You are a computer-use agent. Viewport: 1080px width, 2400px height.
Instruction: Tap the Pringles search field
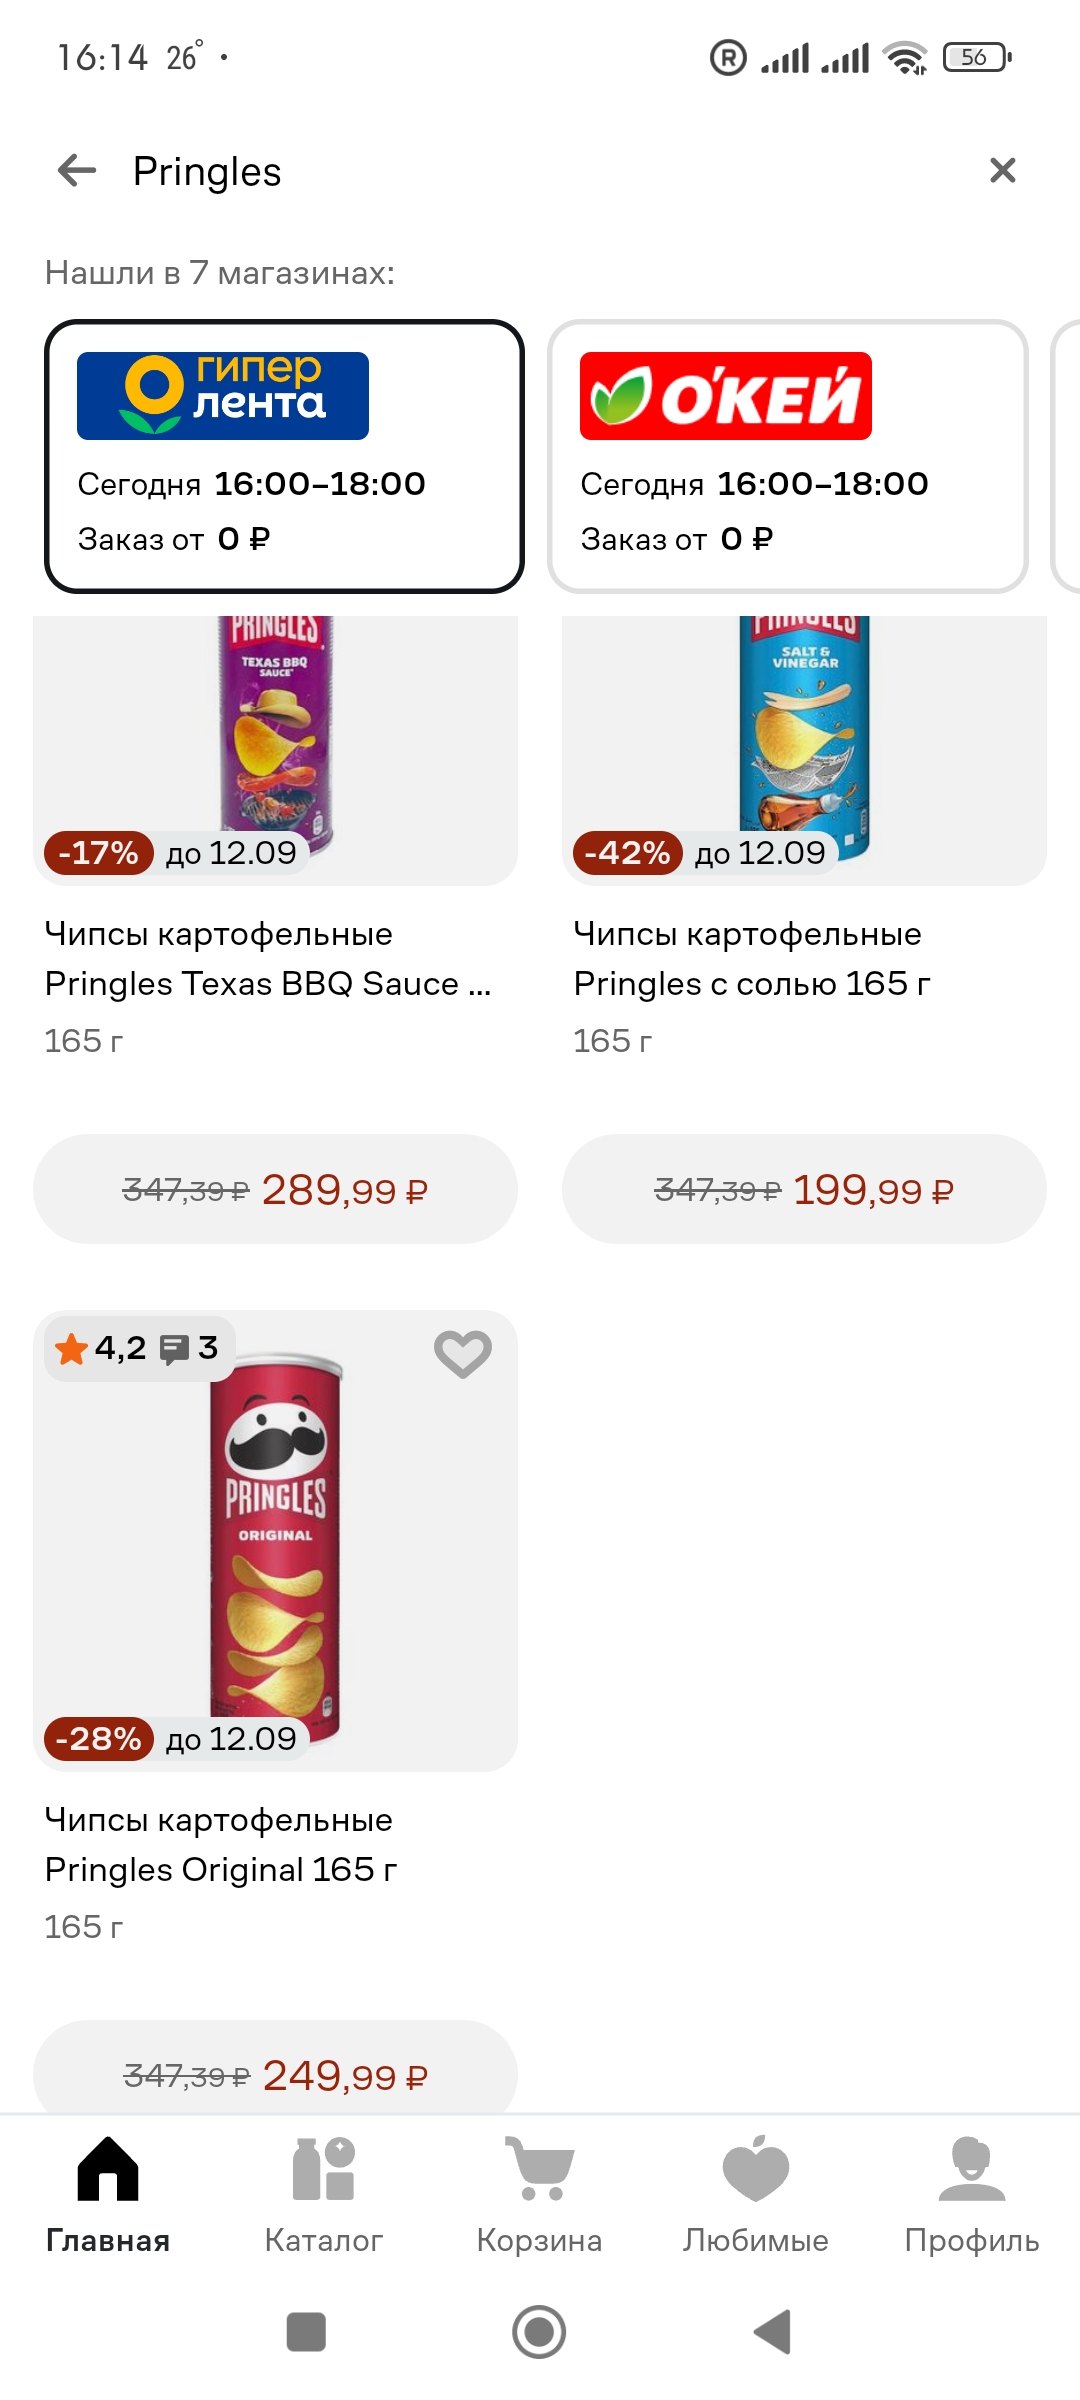pos(540,171)
